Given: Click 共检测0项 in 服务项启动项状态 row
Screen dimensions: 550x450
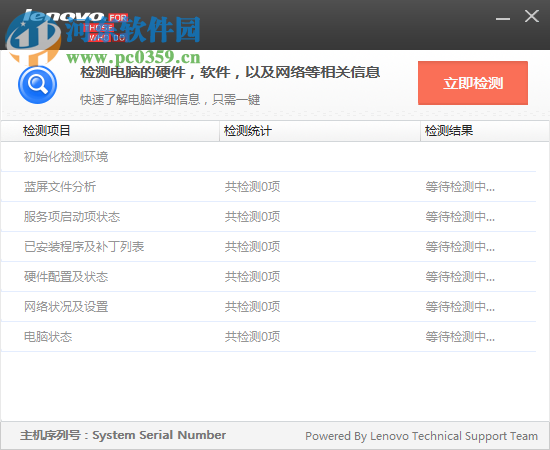Looking at the screenshot, I should (252, 217).
